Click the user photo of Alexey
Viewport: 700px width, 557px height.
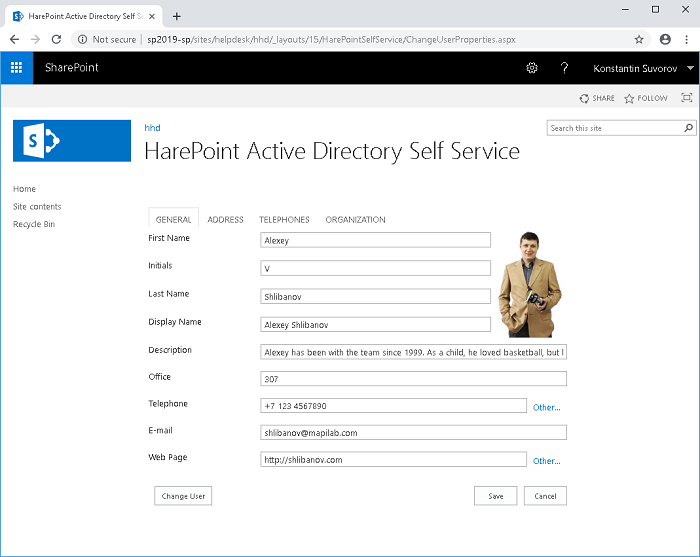[x=530, y=284]
